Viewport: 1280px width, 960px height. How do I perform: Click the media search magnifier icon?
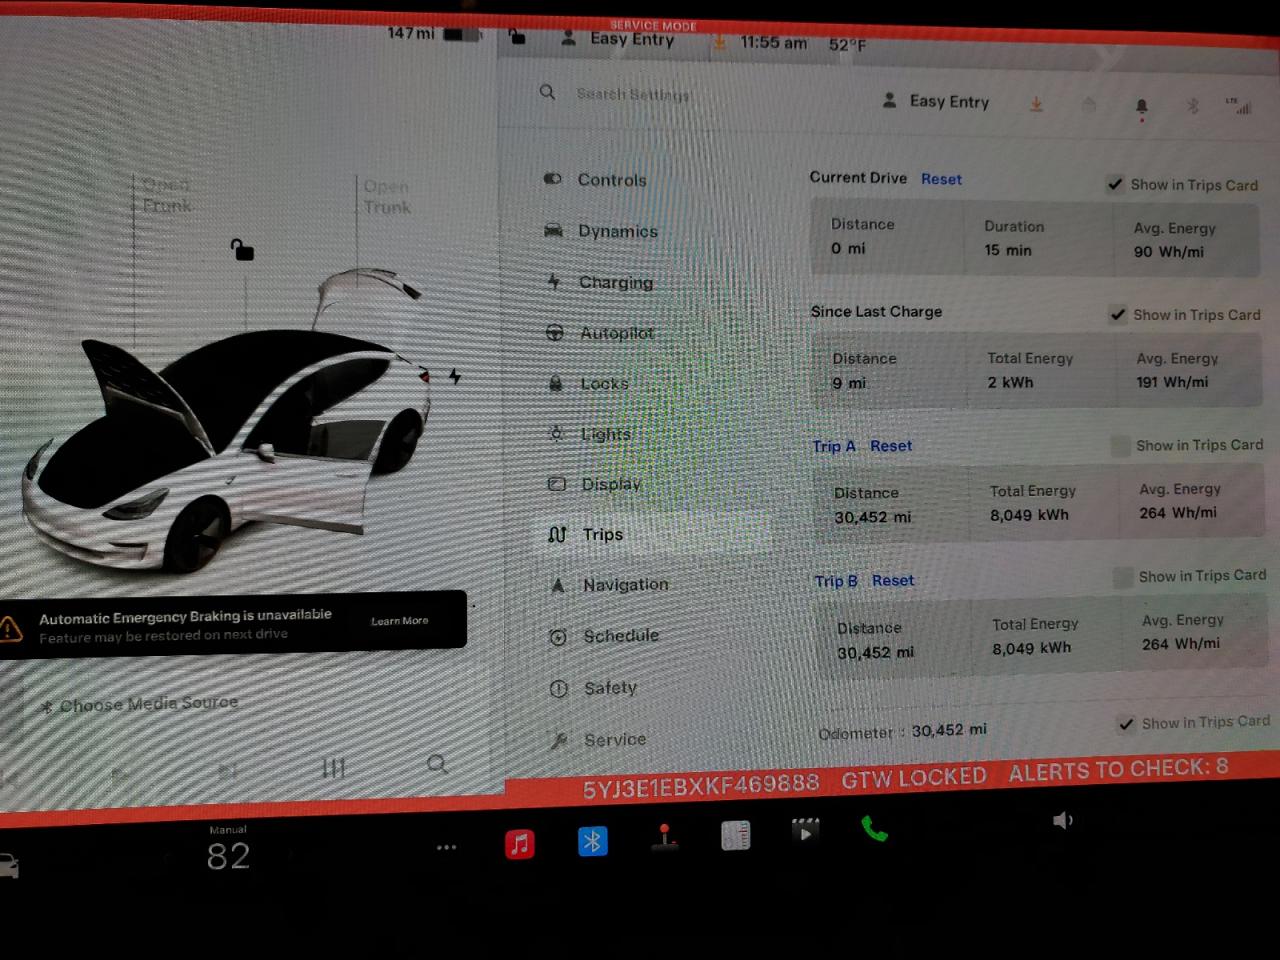[437, 764]
